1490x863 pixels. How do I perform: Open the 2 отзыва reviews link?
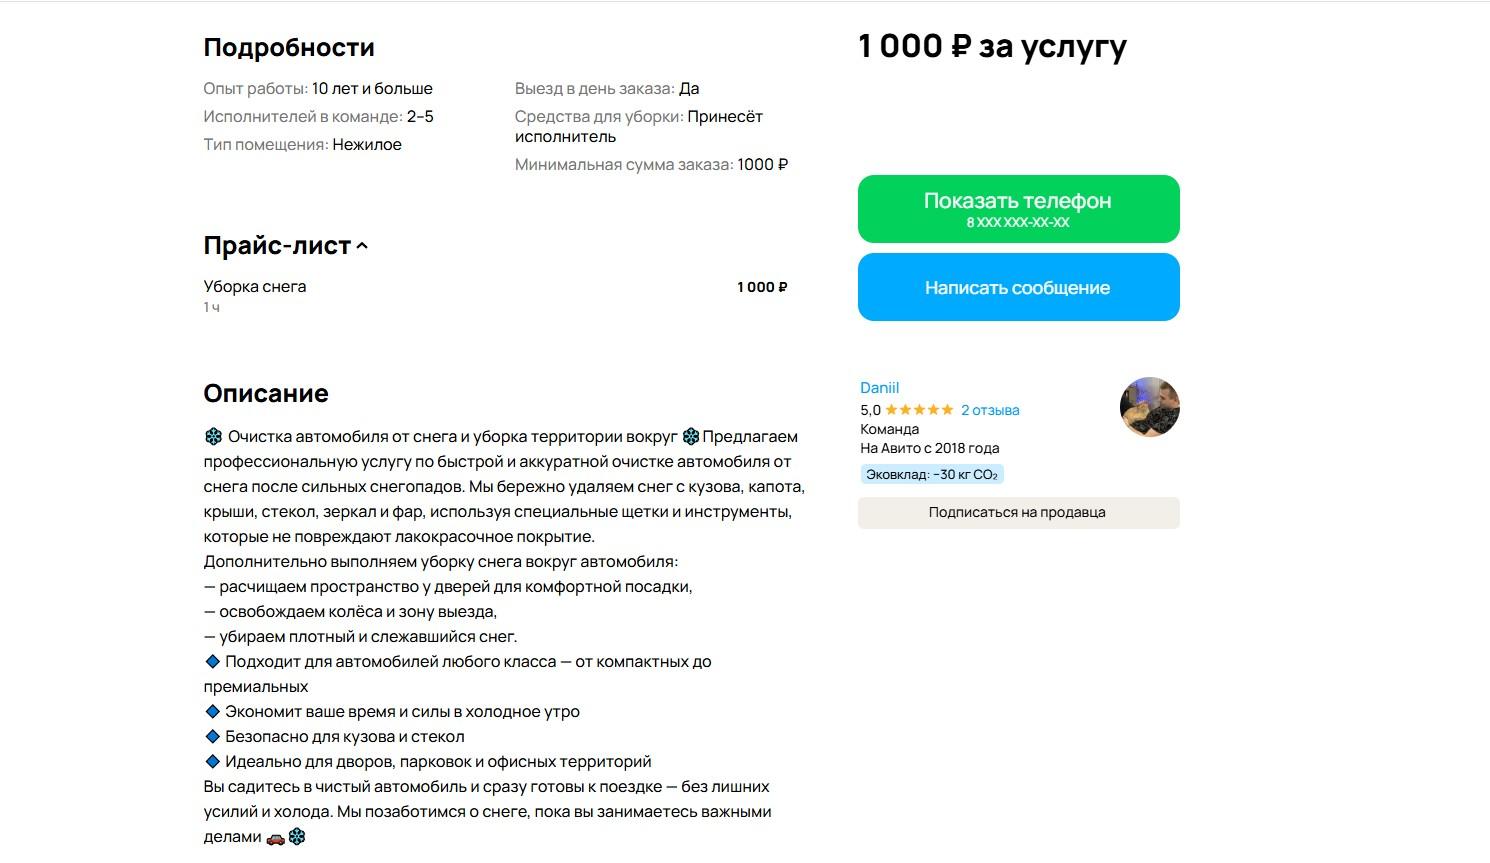(x=990, y=410)
